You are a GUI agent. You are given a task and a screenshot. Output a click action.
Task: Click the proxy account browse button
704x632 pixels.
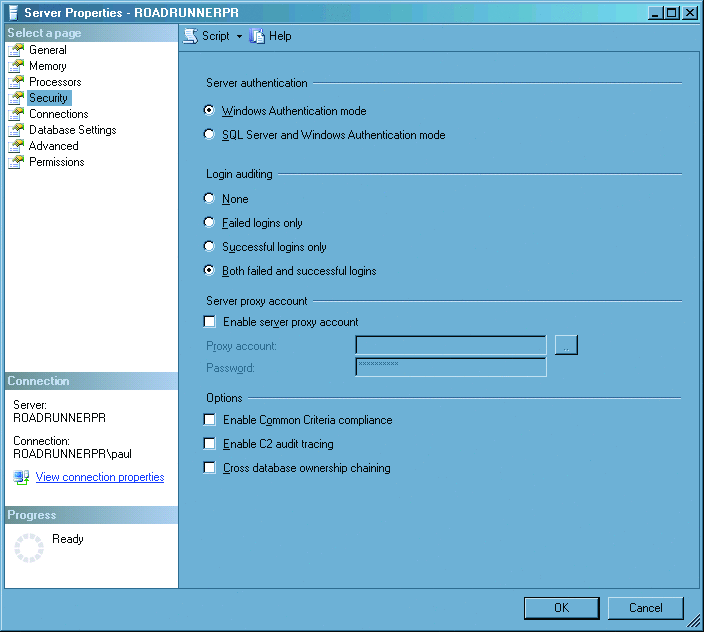[566, 345]
